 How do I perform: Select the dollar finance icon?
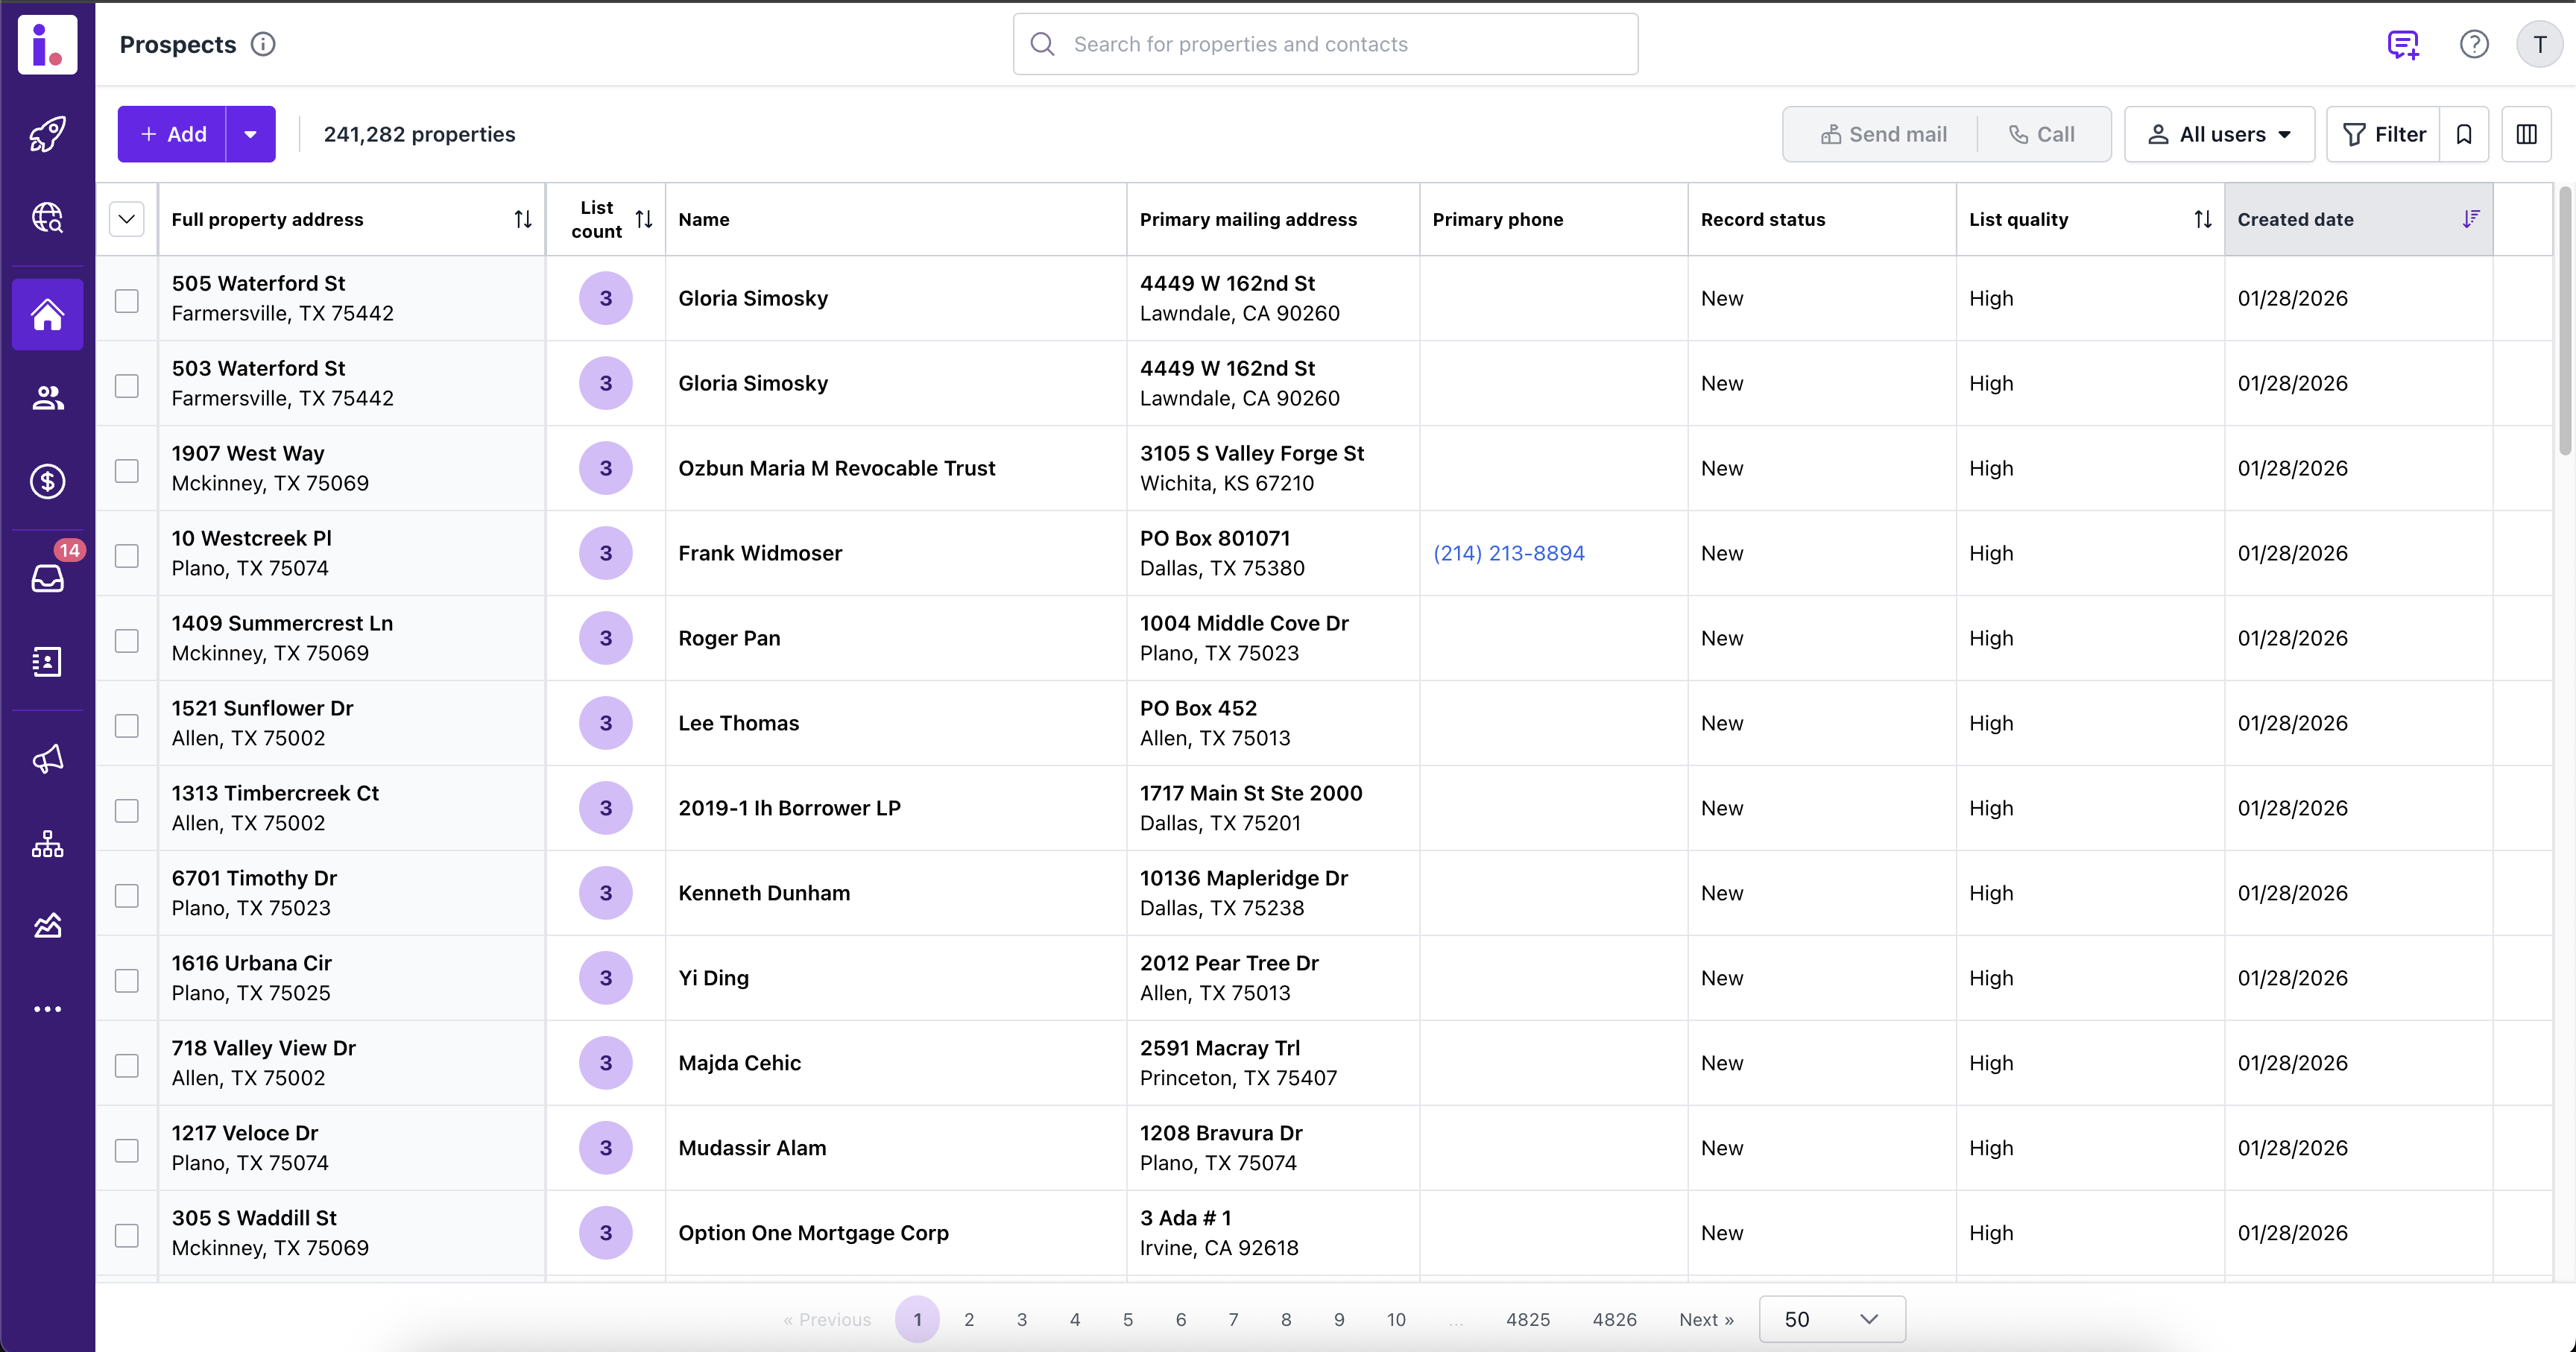coord(47,481)
